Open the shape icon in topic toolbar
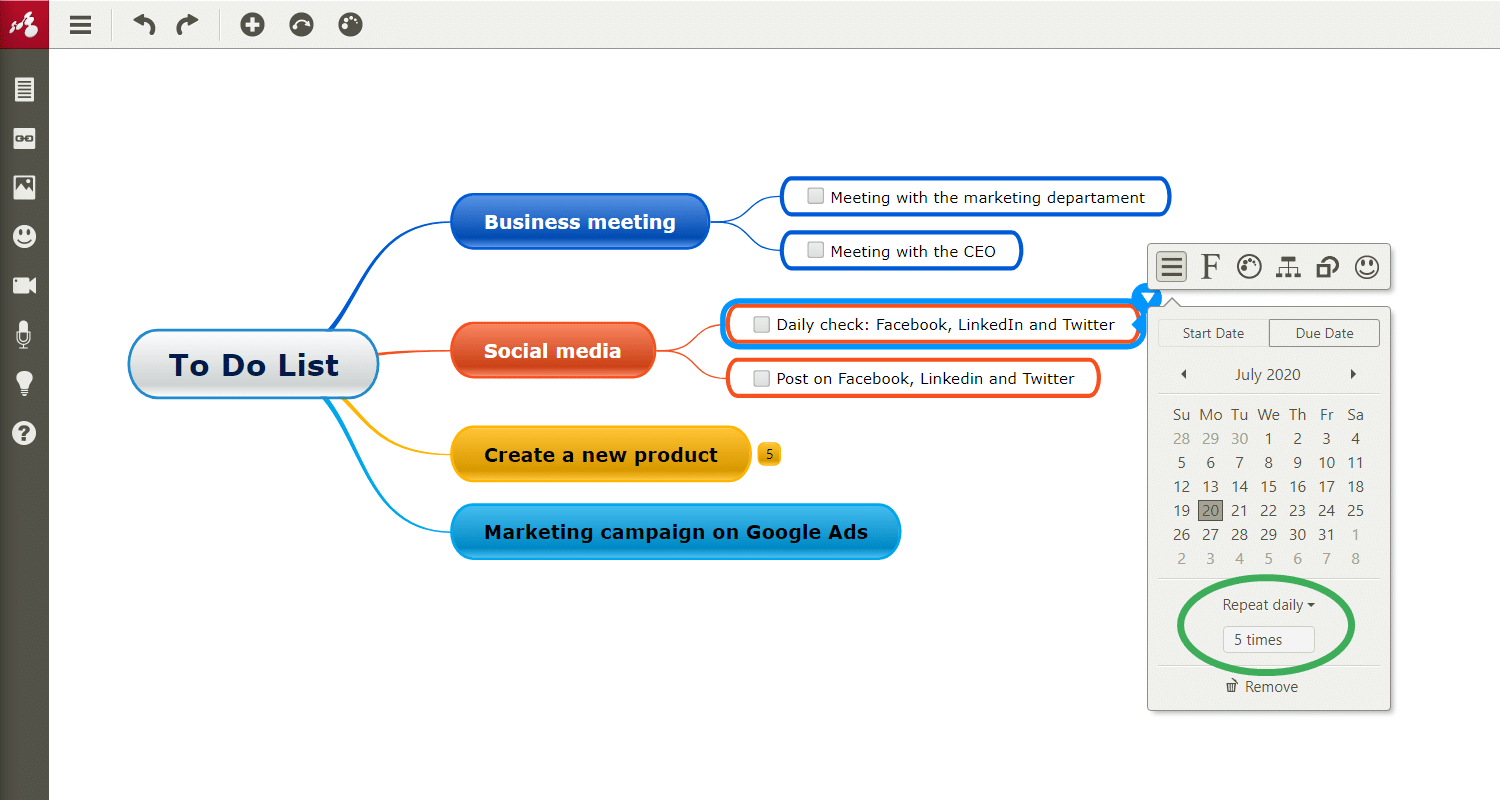The height and width of the screenshot is (800, 1500). tap(1327, 266)
